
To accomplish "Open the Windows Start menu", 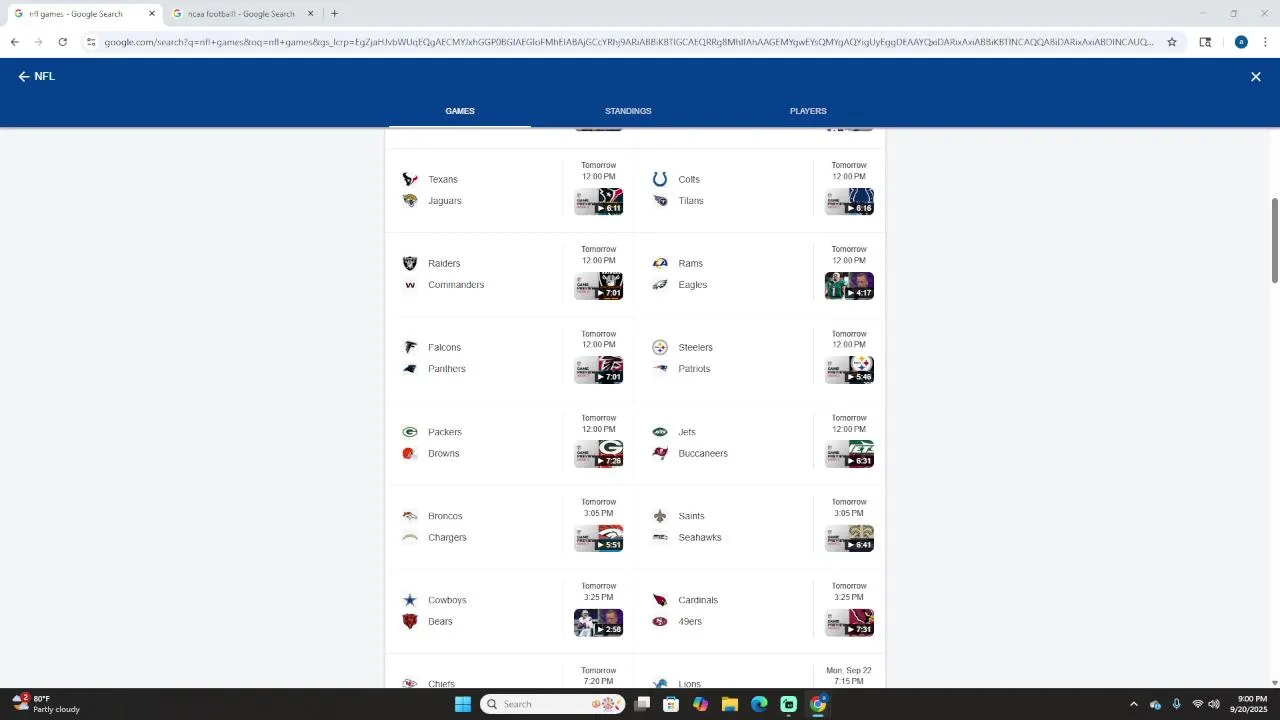I will [462, 704].
